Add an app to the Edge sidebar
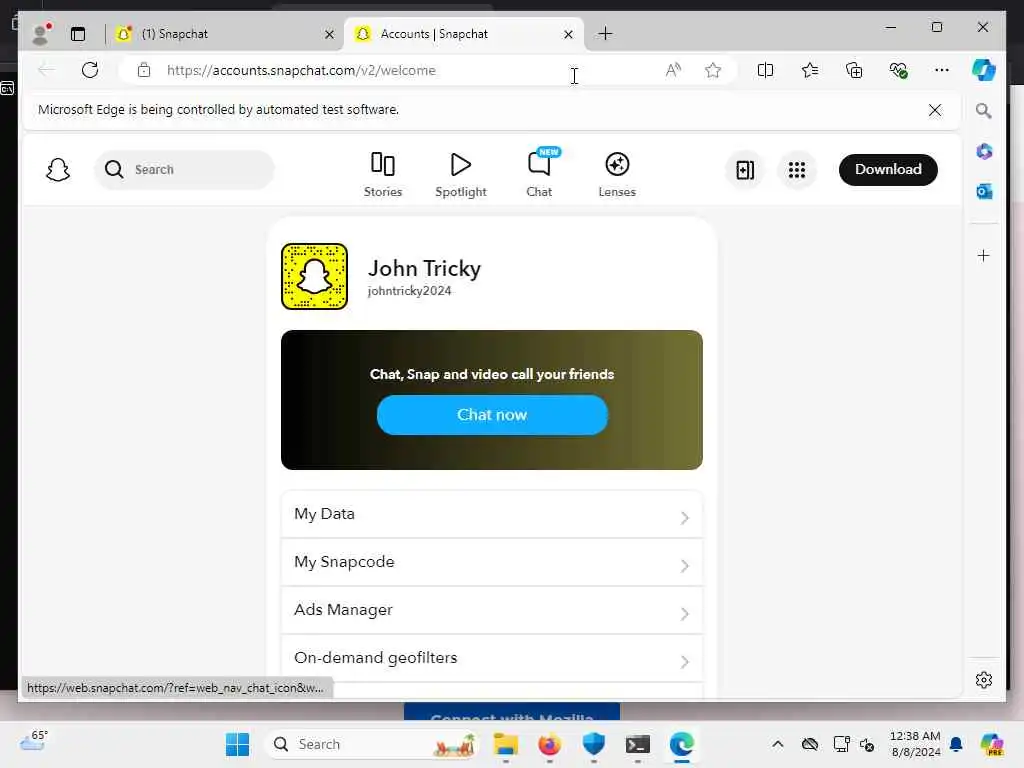Viewport: 1024px width, 768px height. (x=984, y=255)
